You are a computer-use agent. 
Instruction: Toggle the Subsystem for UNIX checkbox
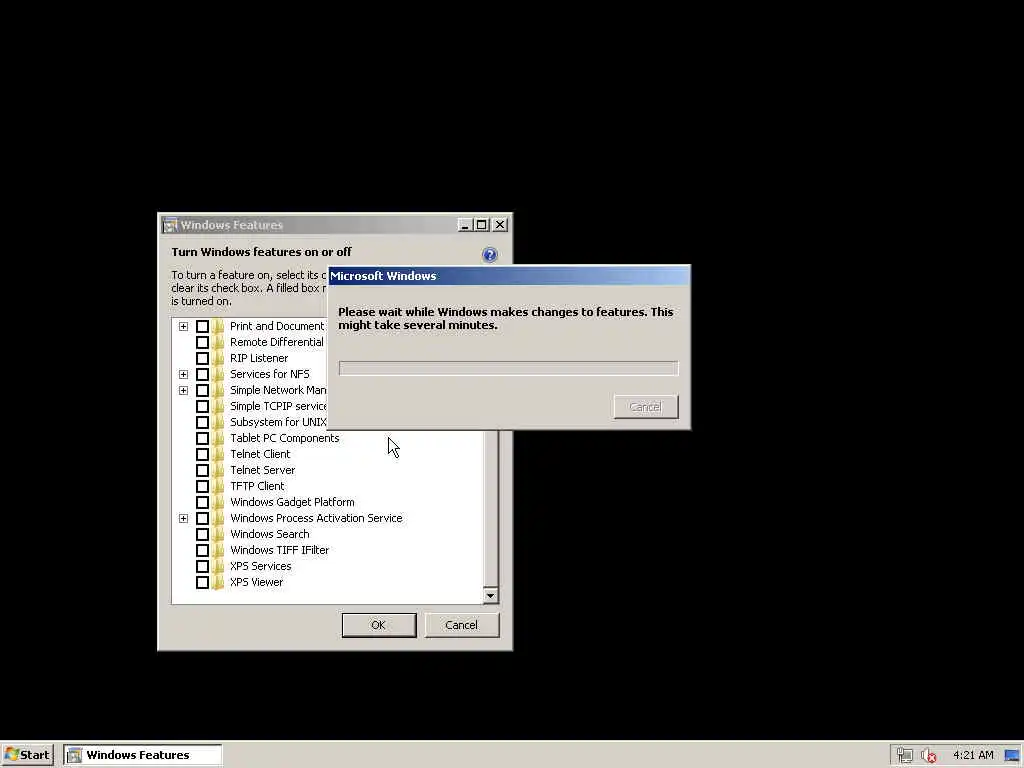[202, 423]
